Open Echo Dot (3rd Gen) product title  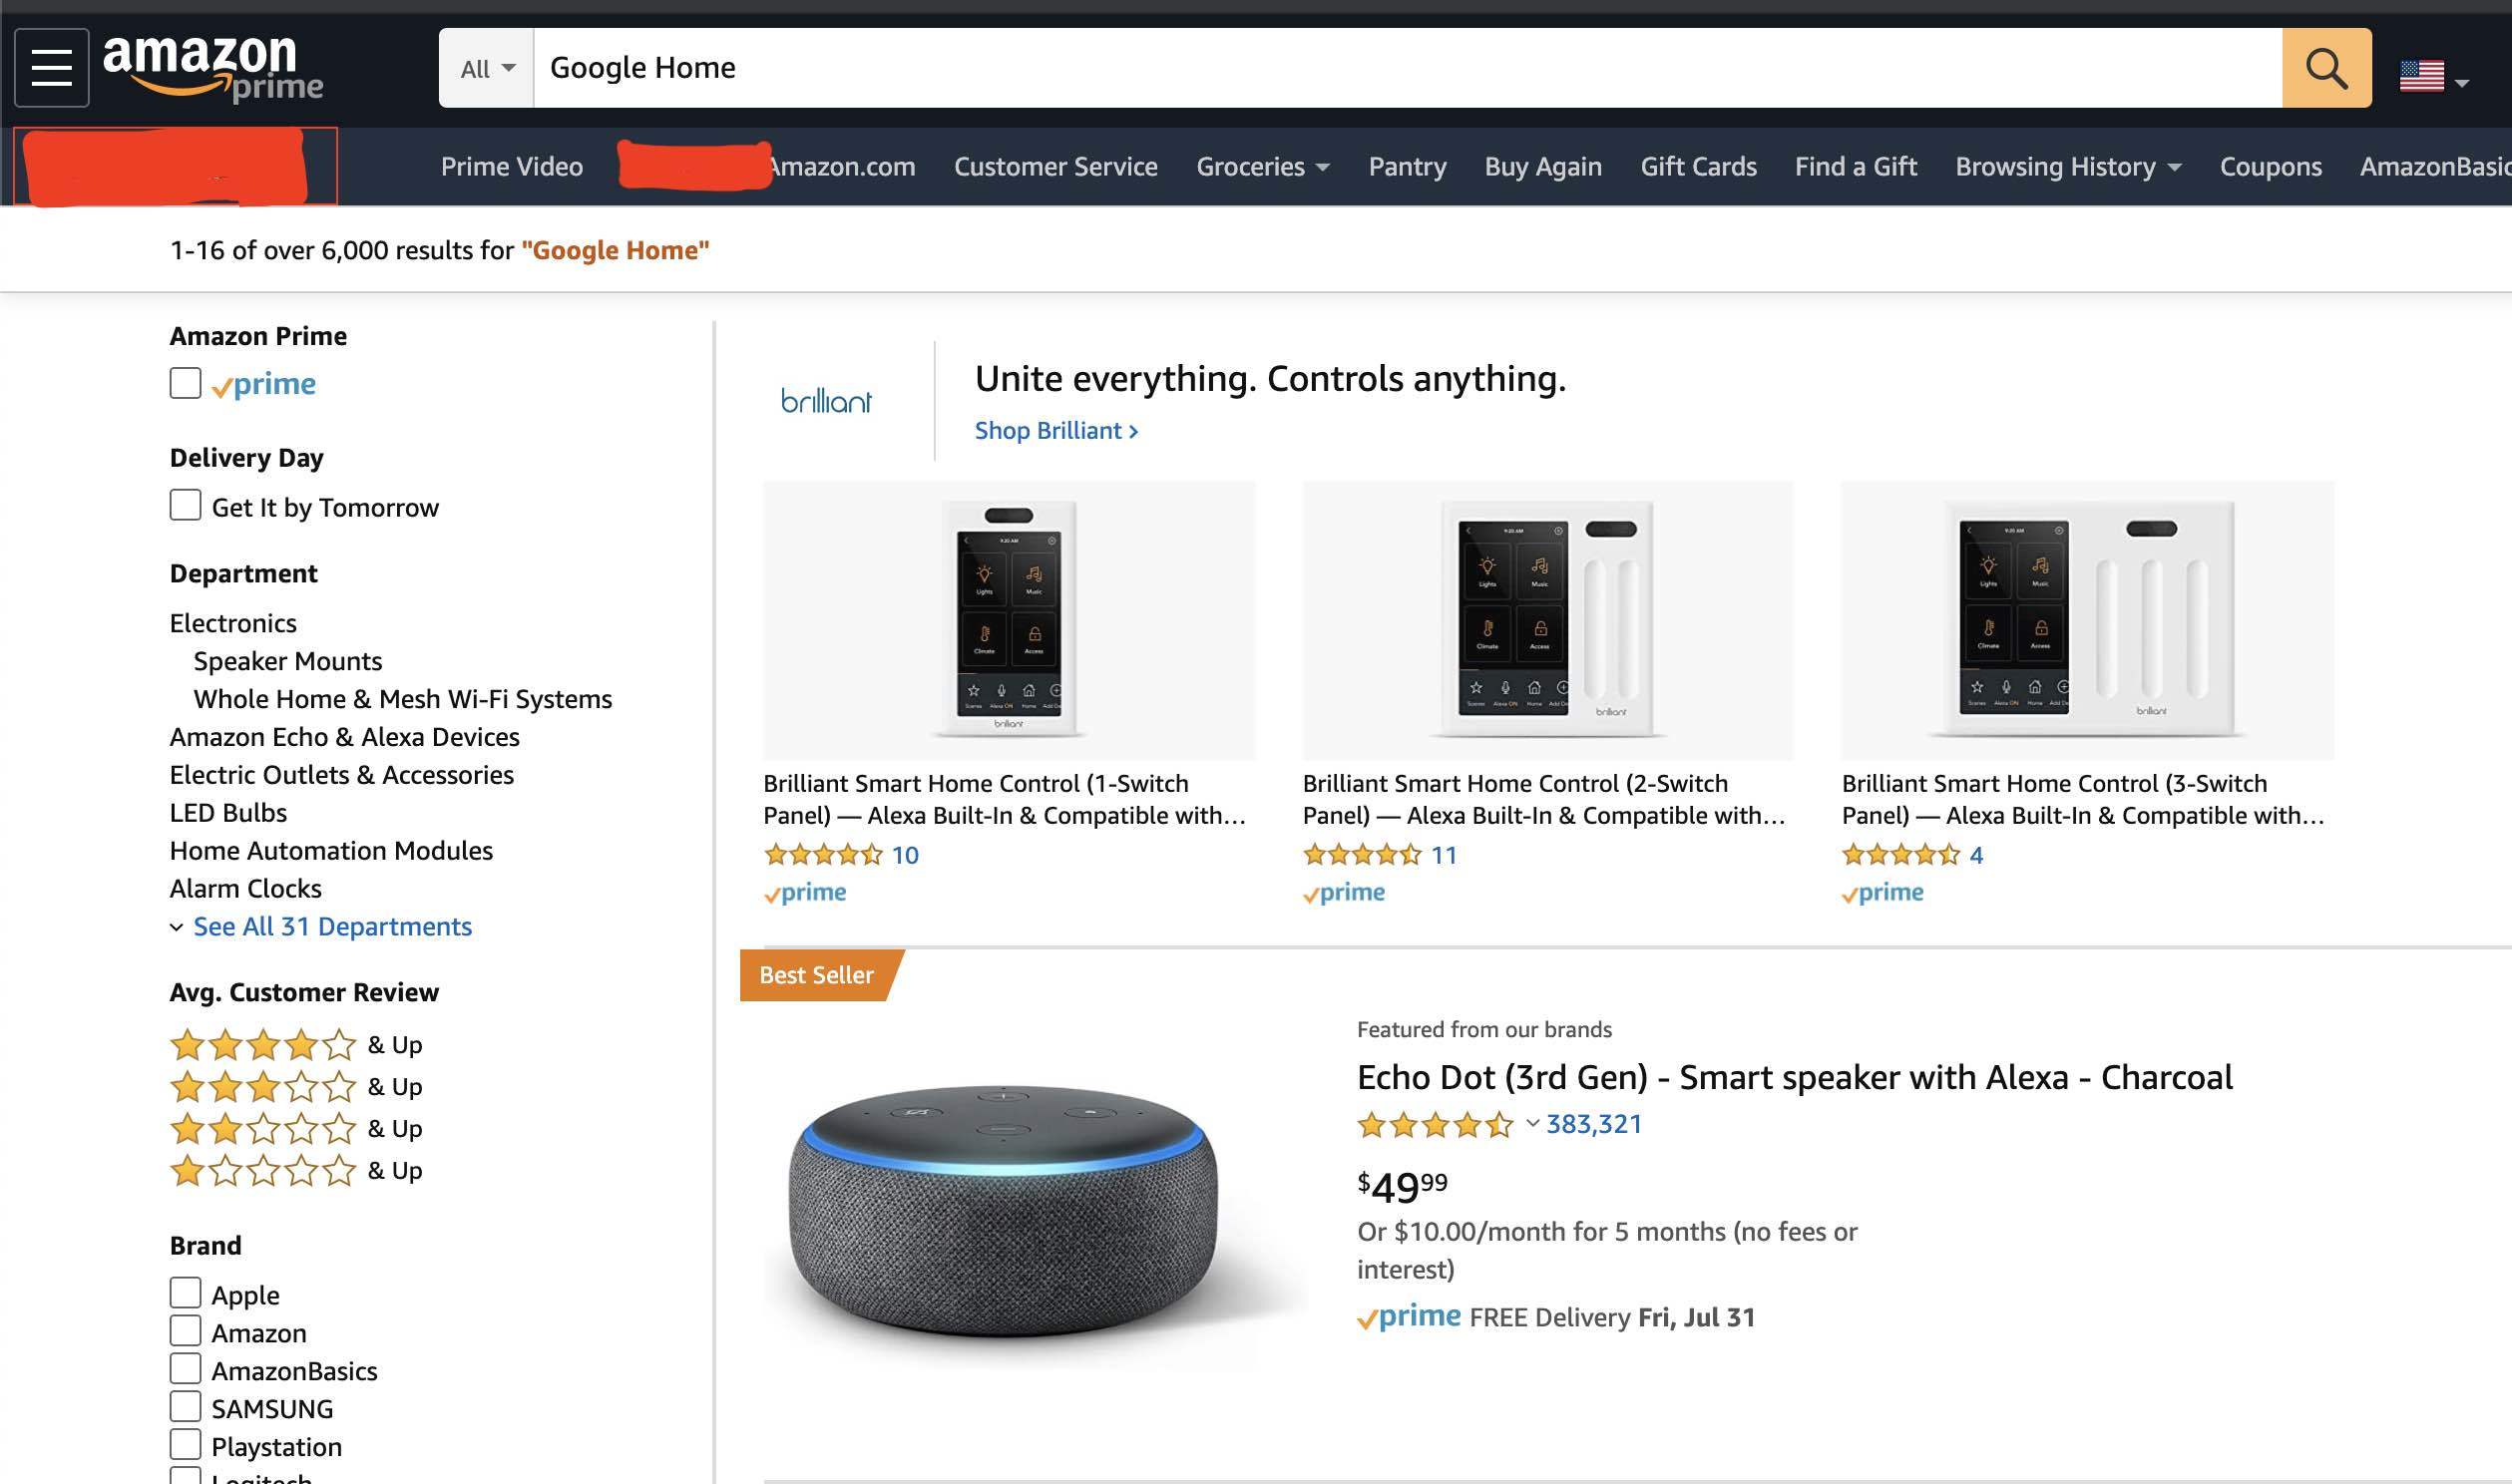(x=1794, y=1077)
